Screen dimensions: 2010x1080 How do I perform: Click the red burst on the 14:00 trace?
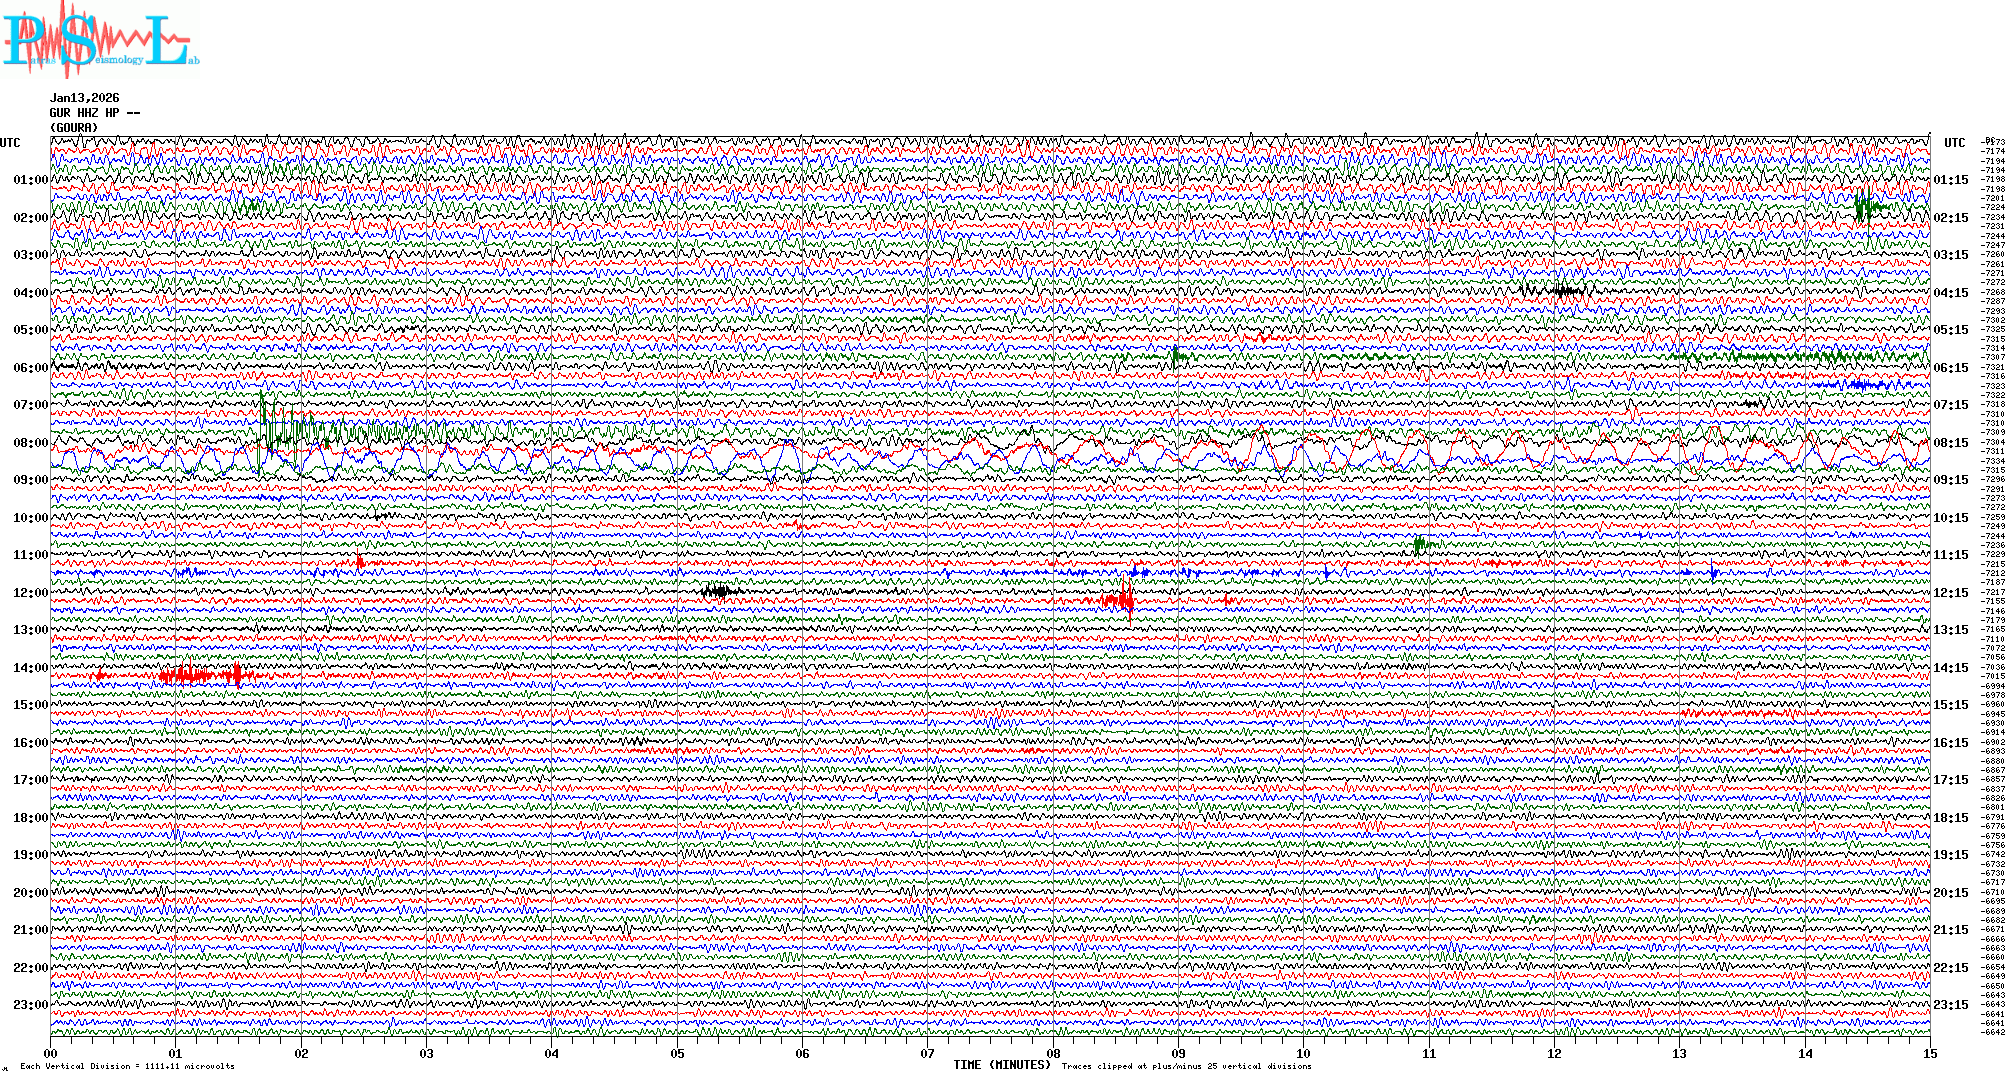(x=197, y=676)
